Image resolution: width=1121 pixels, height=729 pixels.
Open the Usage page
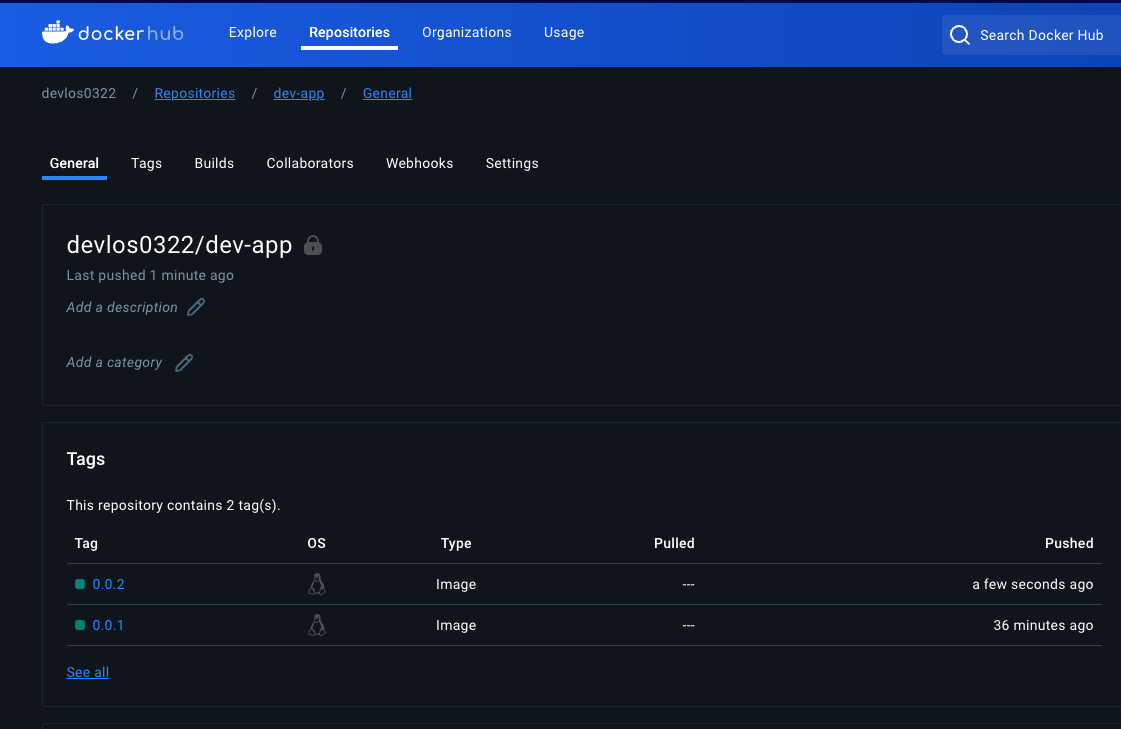click(563, 32)
